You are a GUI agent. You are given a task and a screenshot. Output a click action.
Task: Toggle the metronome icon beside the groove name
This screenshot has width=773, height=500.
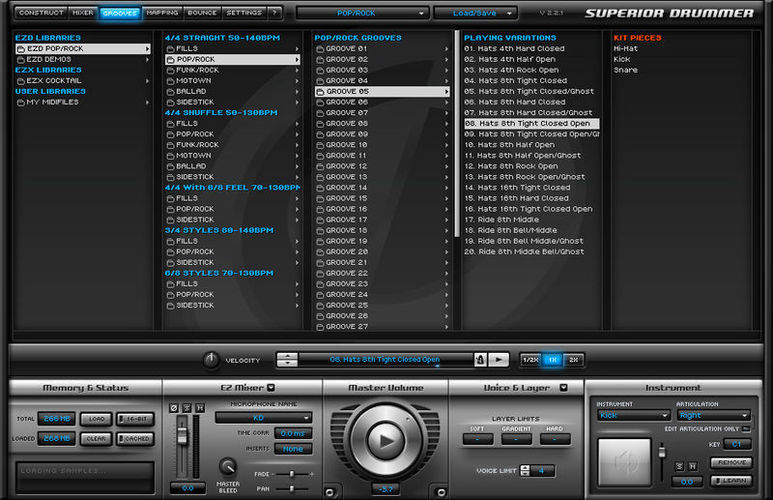coord(480,359)
